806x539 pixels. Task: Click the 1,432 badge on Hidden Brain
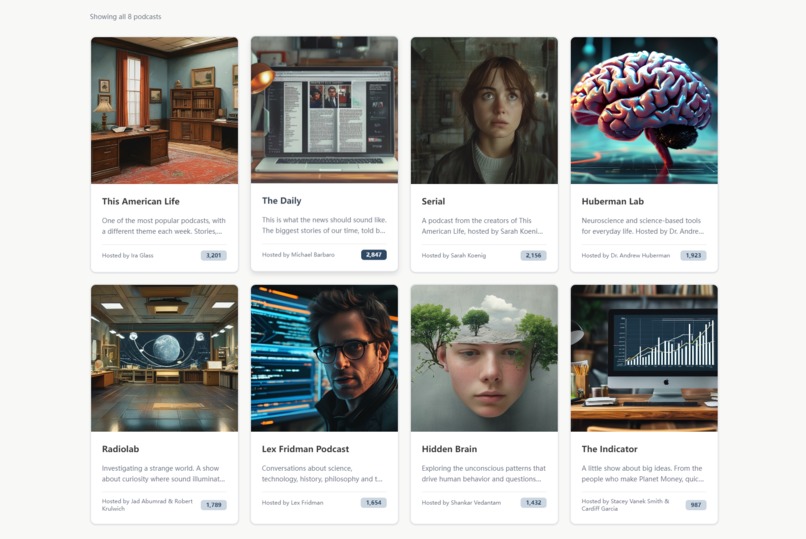pos(534,503)
